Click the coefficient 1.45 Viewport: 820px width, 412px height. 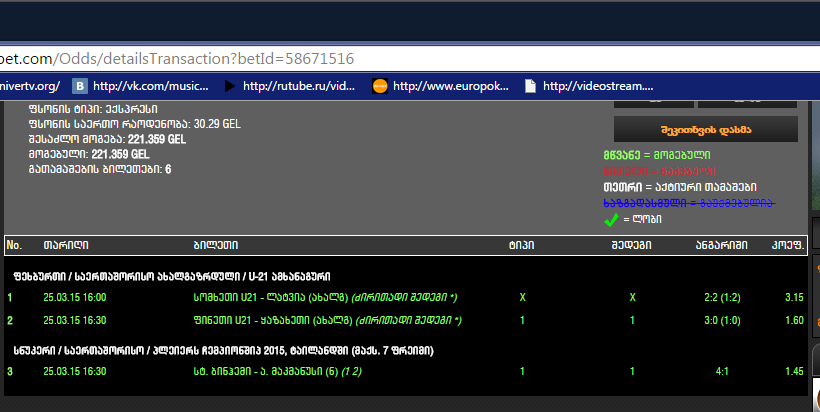click(794, 372)
